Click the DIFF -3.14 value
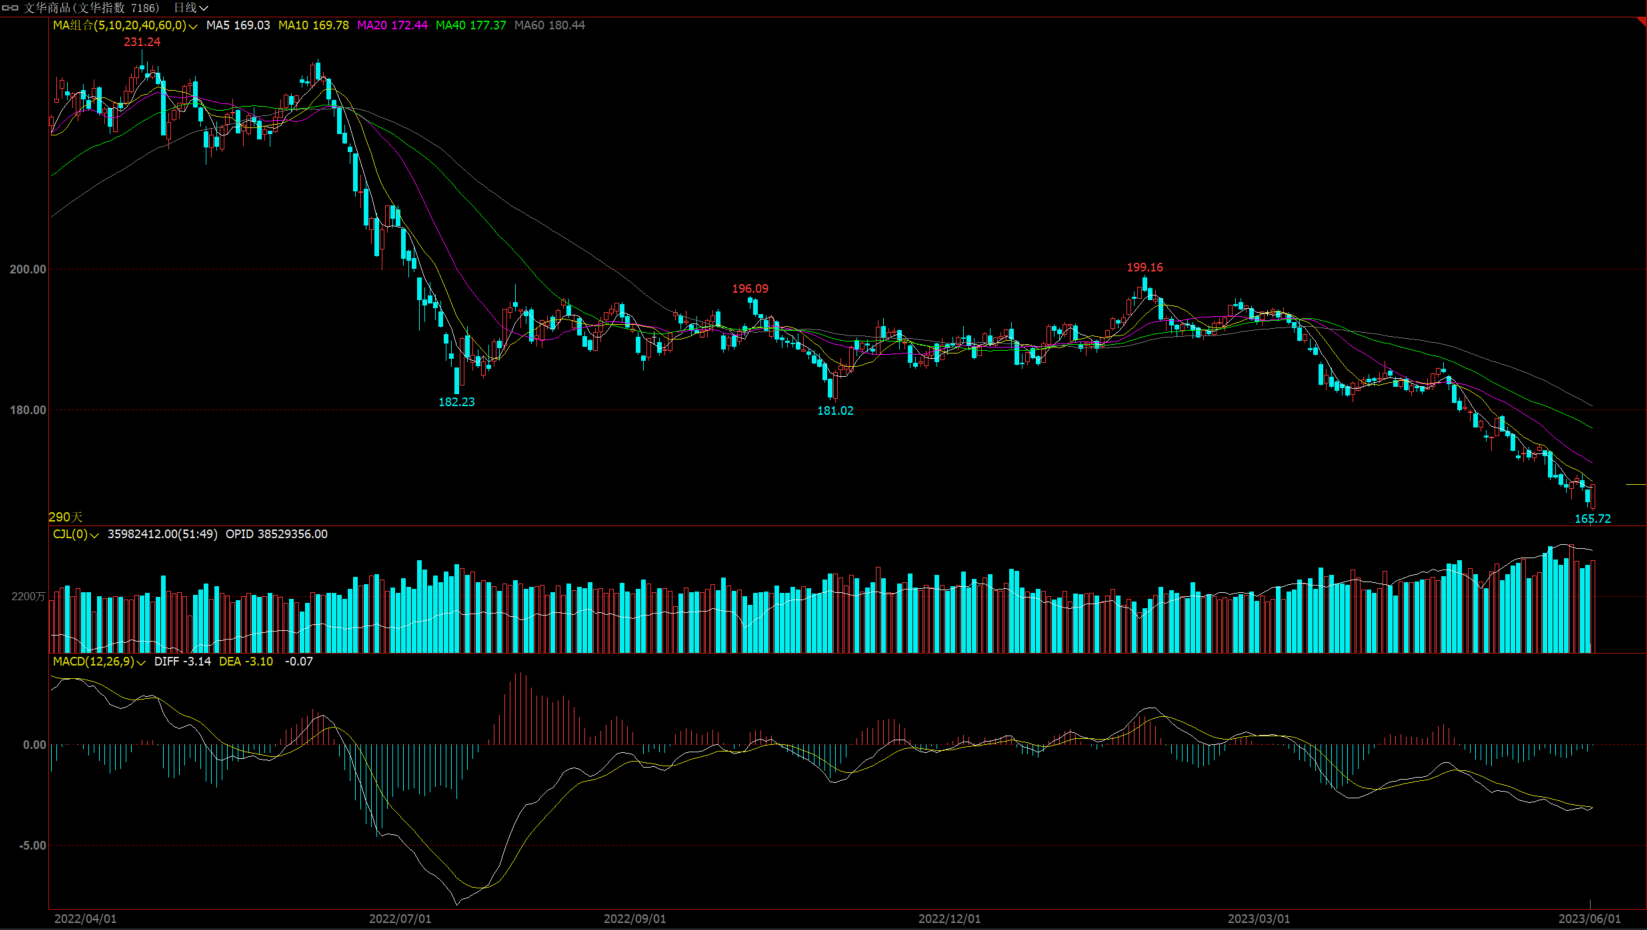This screenshot has height=930, width=1647. [183, 661]
